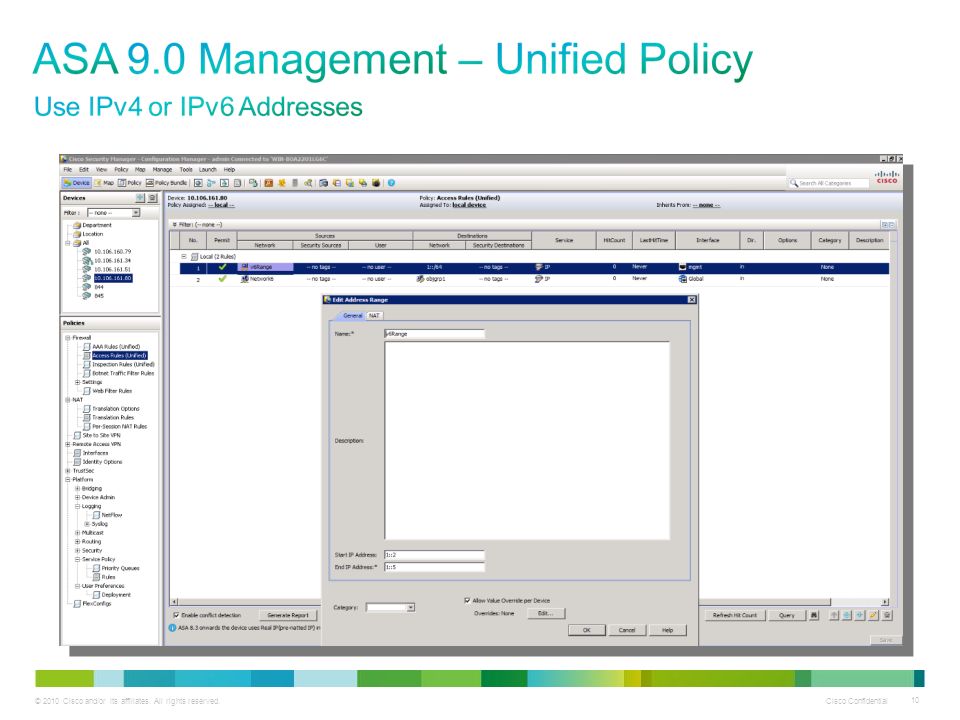This screenshot has height=720, width=960.
Task: Open Manage menu
Action: pos(162,170)
